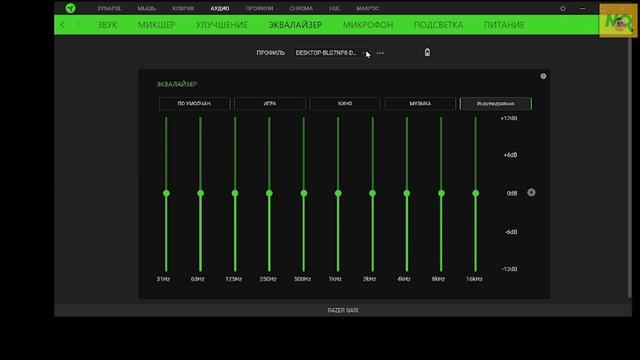Select the individual custom equalizer preset
The image size is (640, 360).
pos(496,104)
